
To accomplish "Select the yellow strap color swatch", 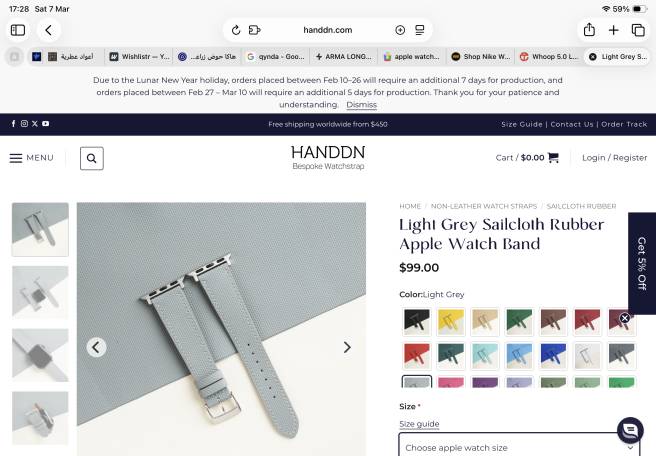I will point(451,322).
